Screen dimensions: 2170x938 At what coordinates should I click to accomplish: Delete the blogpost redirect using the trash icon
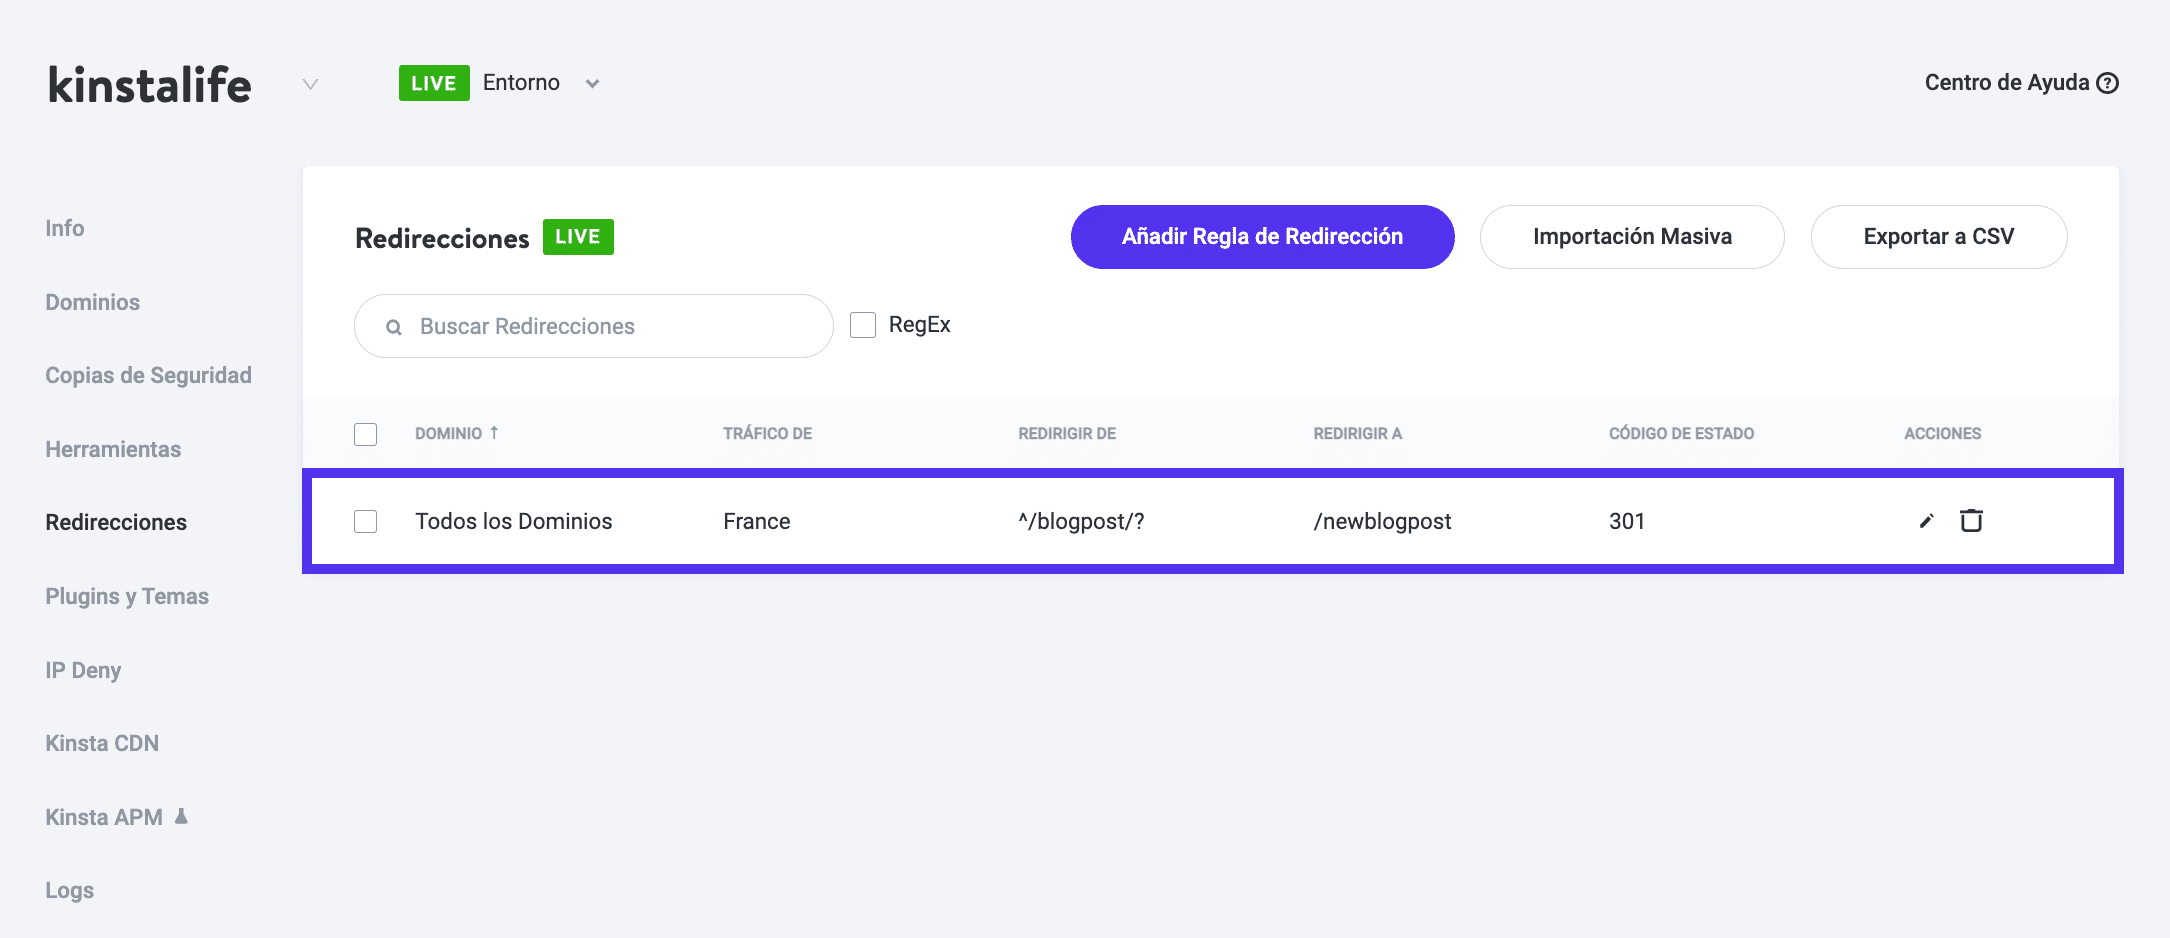[x=1972, y=520]
